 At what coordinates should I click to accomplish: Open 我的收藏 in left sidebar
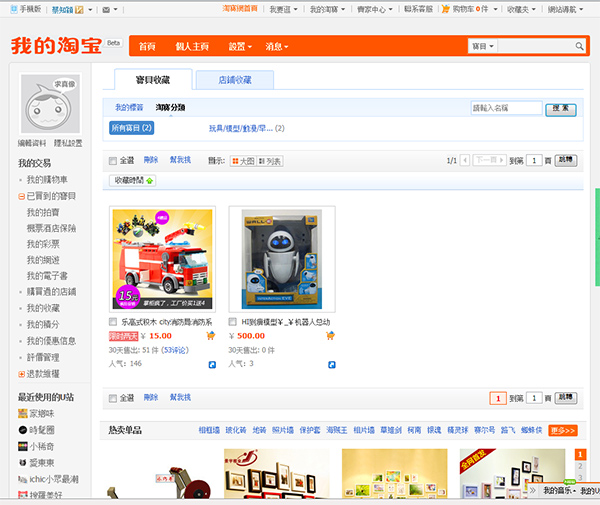43,308
